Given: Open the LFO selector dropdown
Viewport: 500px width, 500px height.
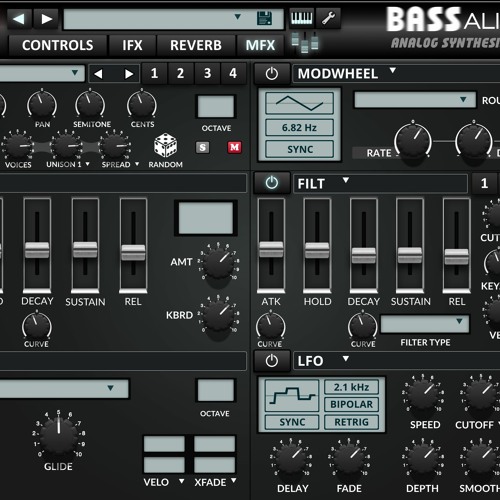Looking at the screenshot, I should pos(346,359).
